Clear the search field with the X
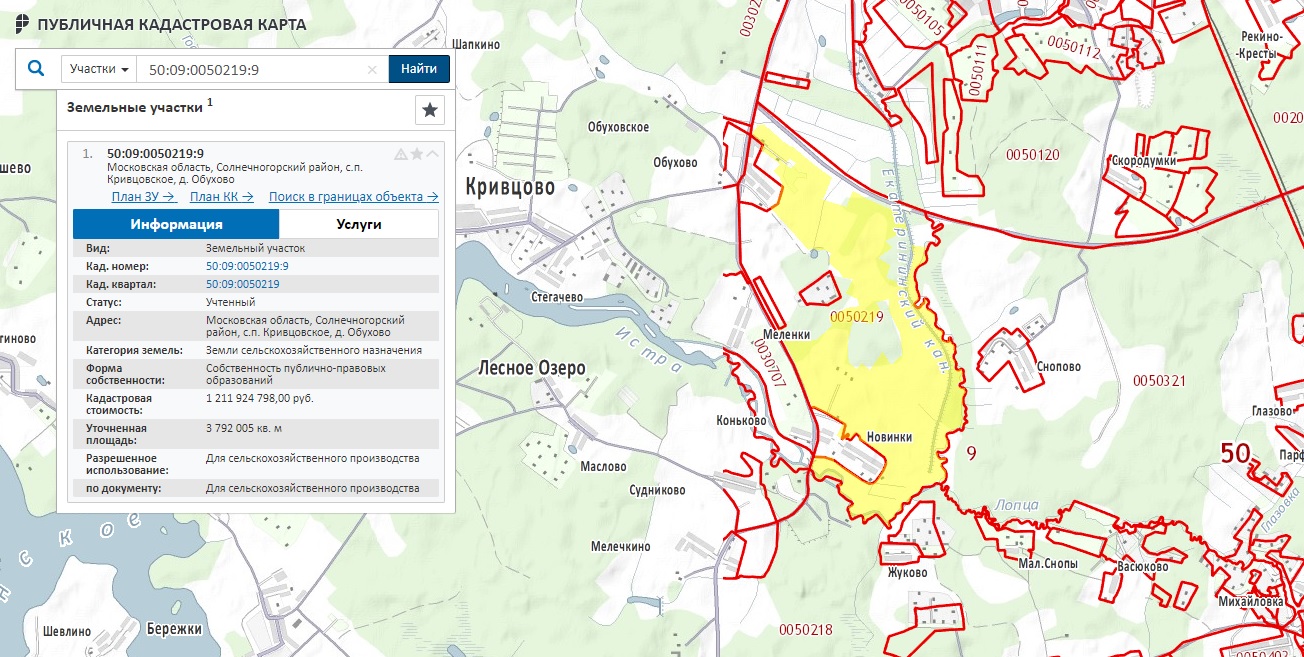1304x657 pixels. click(372, 70)
